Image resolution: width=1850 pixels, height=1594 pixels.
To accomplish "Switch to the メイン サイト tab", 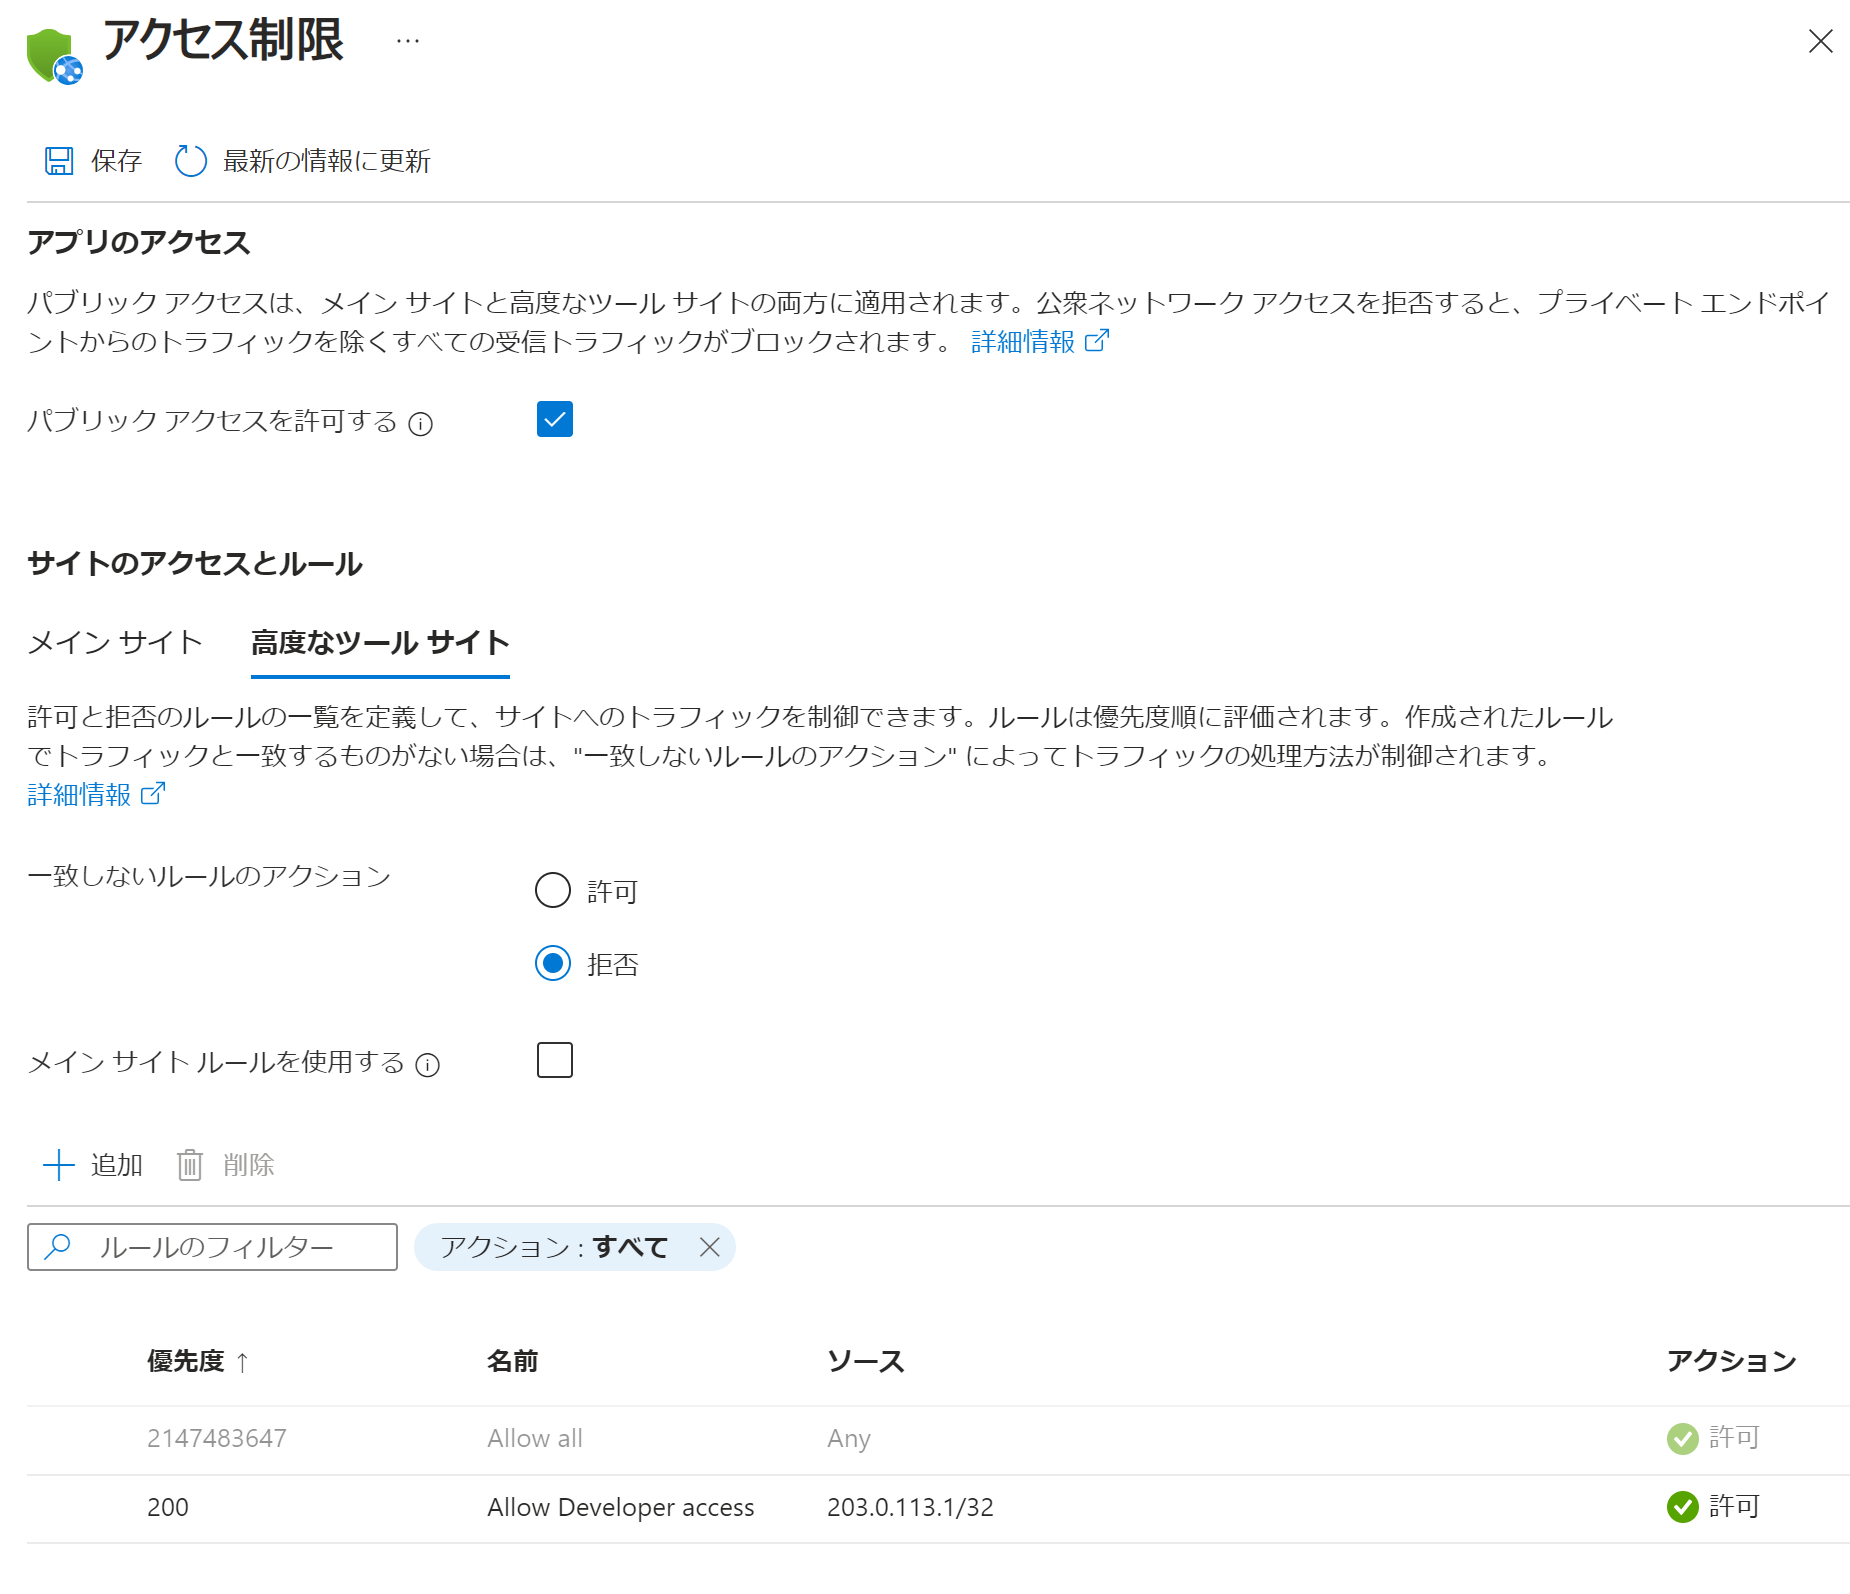I will point(115,642).
